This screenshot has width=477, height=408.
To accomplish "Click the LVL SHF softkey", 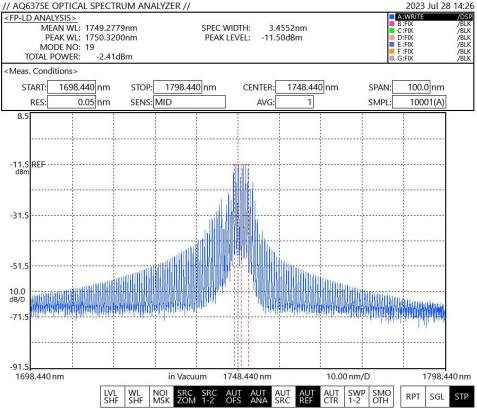I will [112, 396].
